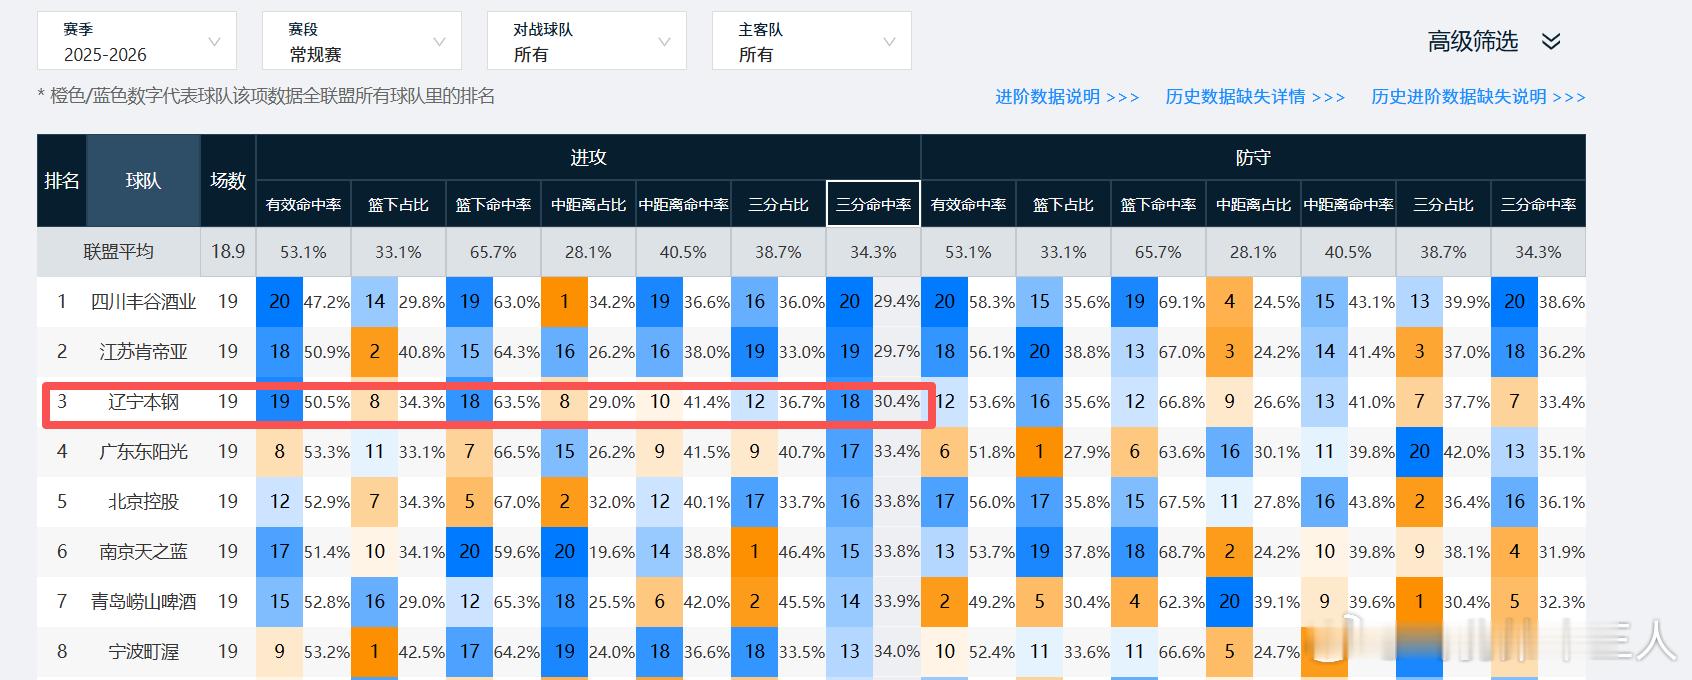
Task: Click 青岛's 45.5% 三分占比 value
Action: coord(802,602)
